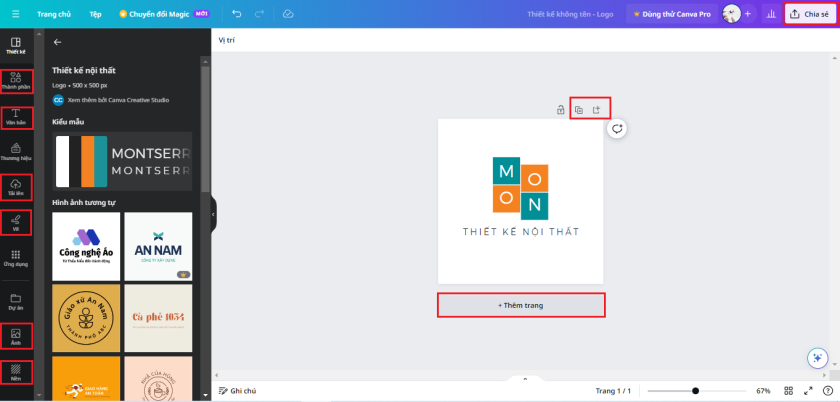
Task: Duplicate the page using the copy icon
Action: [x=579, y=110]
